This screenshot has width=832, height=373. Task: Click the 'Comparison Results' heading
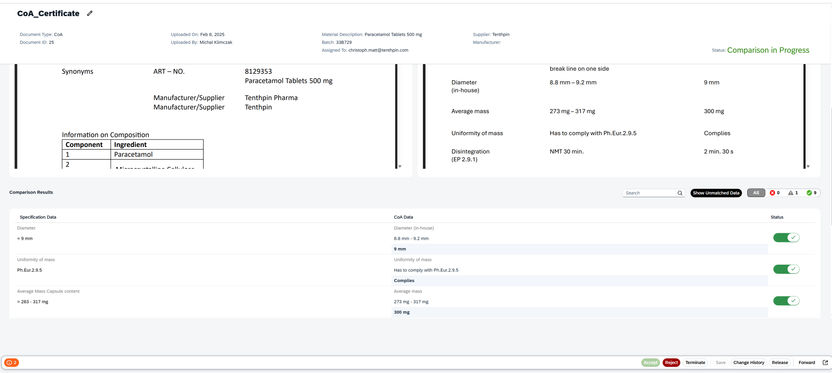(x=31, y=192)
